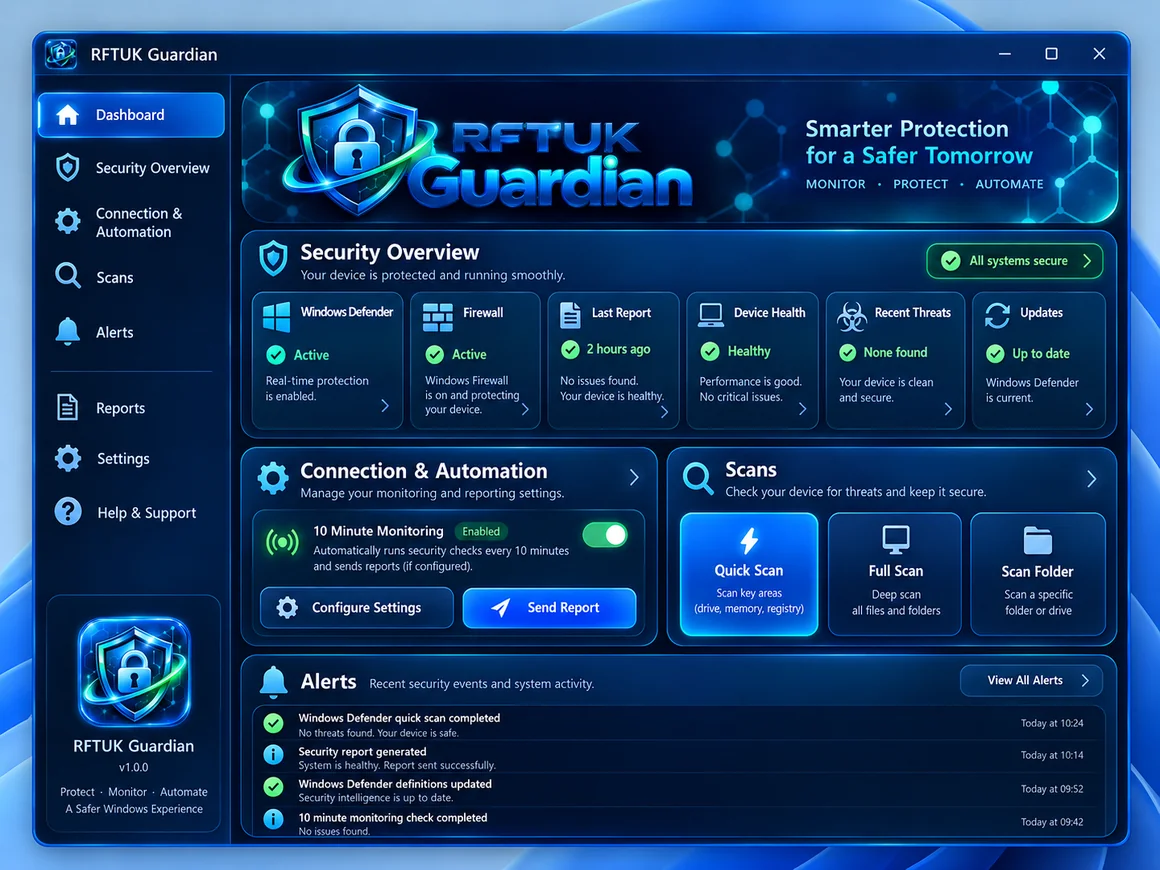
Task: Click the RFTUK Guardian title bar app icon
Action: click(x=61, y=54)
